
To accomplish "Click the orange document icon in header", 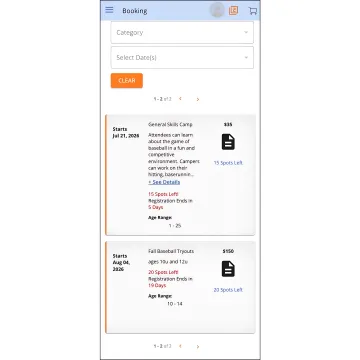I will click(x=234, y=10).
